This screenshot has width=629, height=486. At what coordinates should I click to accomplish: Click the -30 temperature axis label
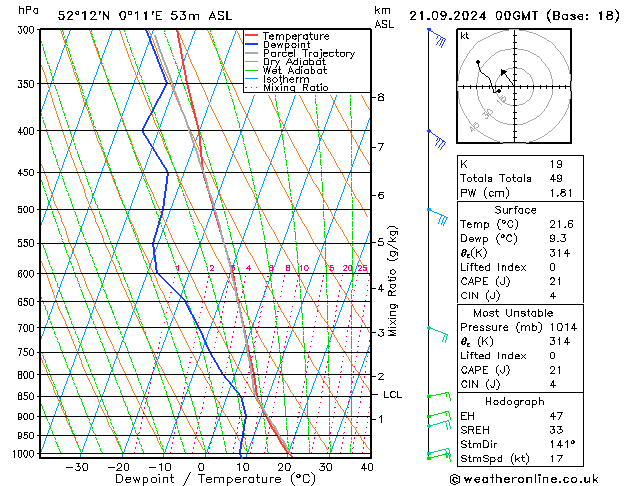[x=77, y=467]
